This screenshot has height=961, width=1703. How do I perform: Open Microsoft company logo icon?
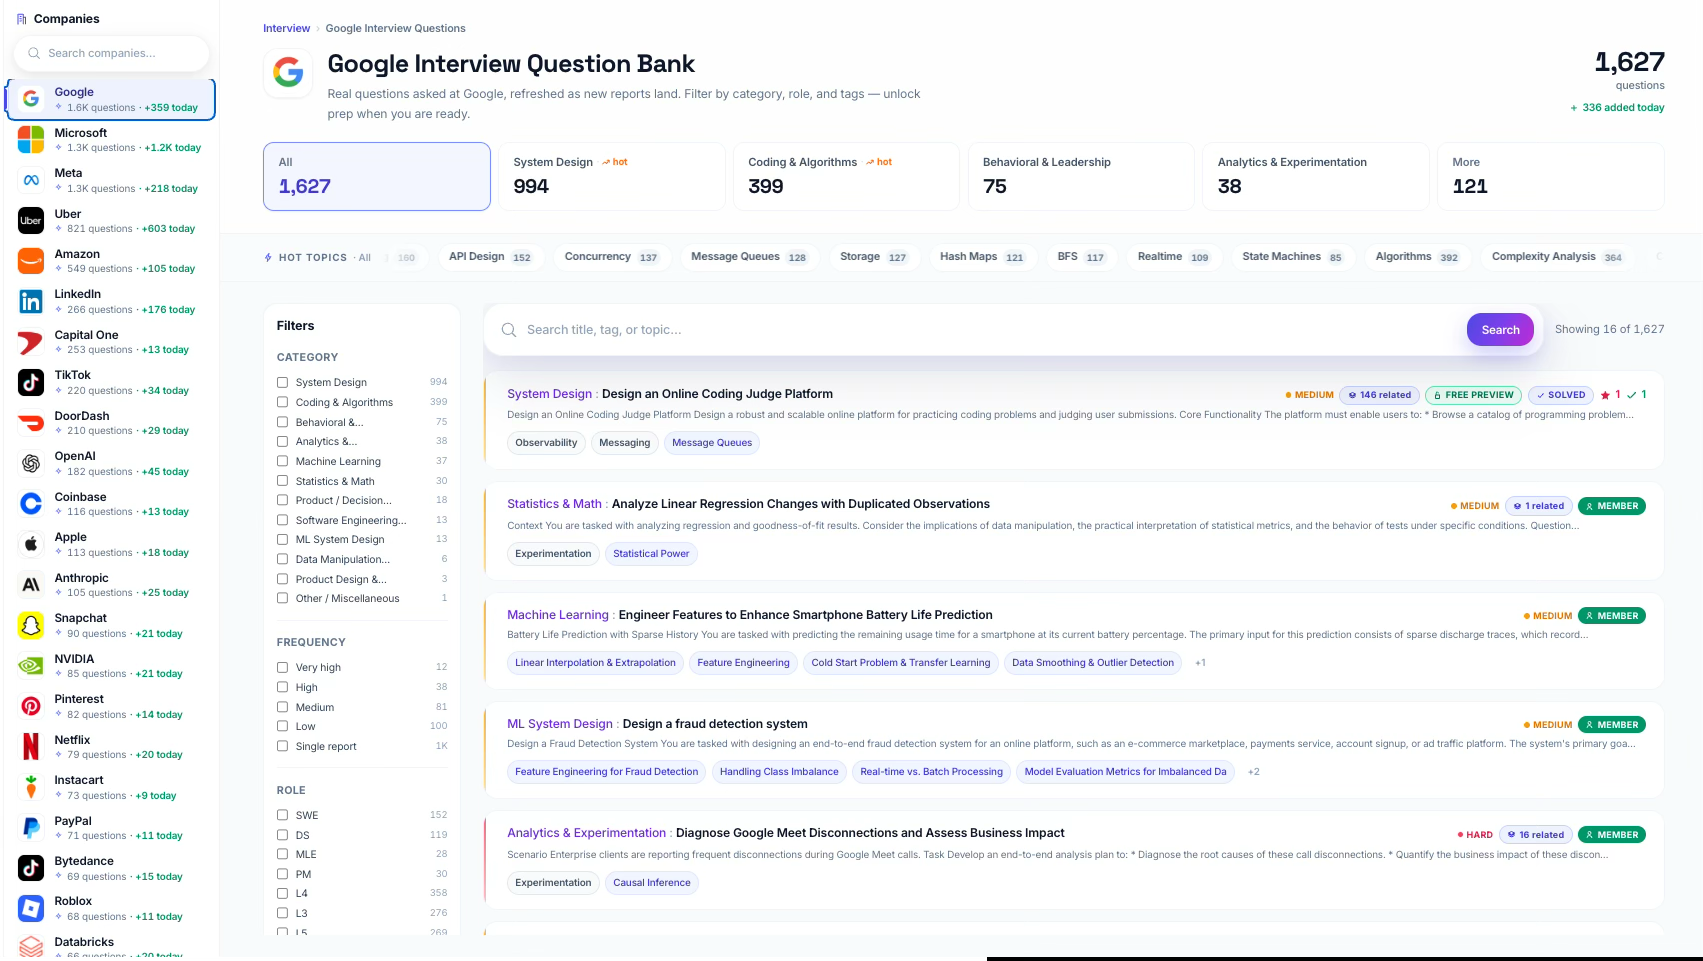click(x=31, y=139)
